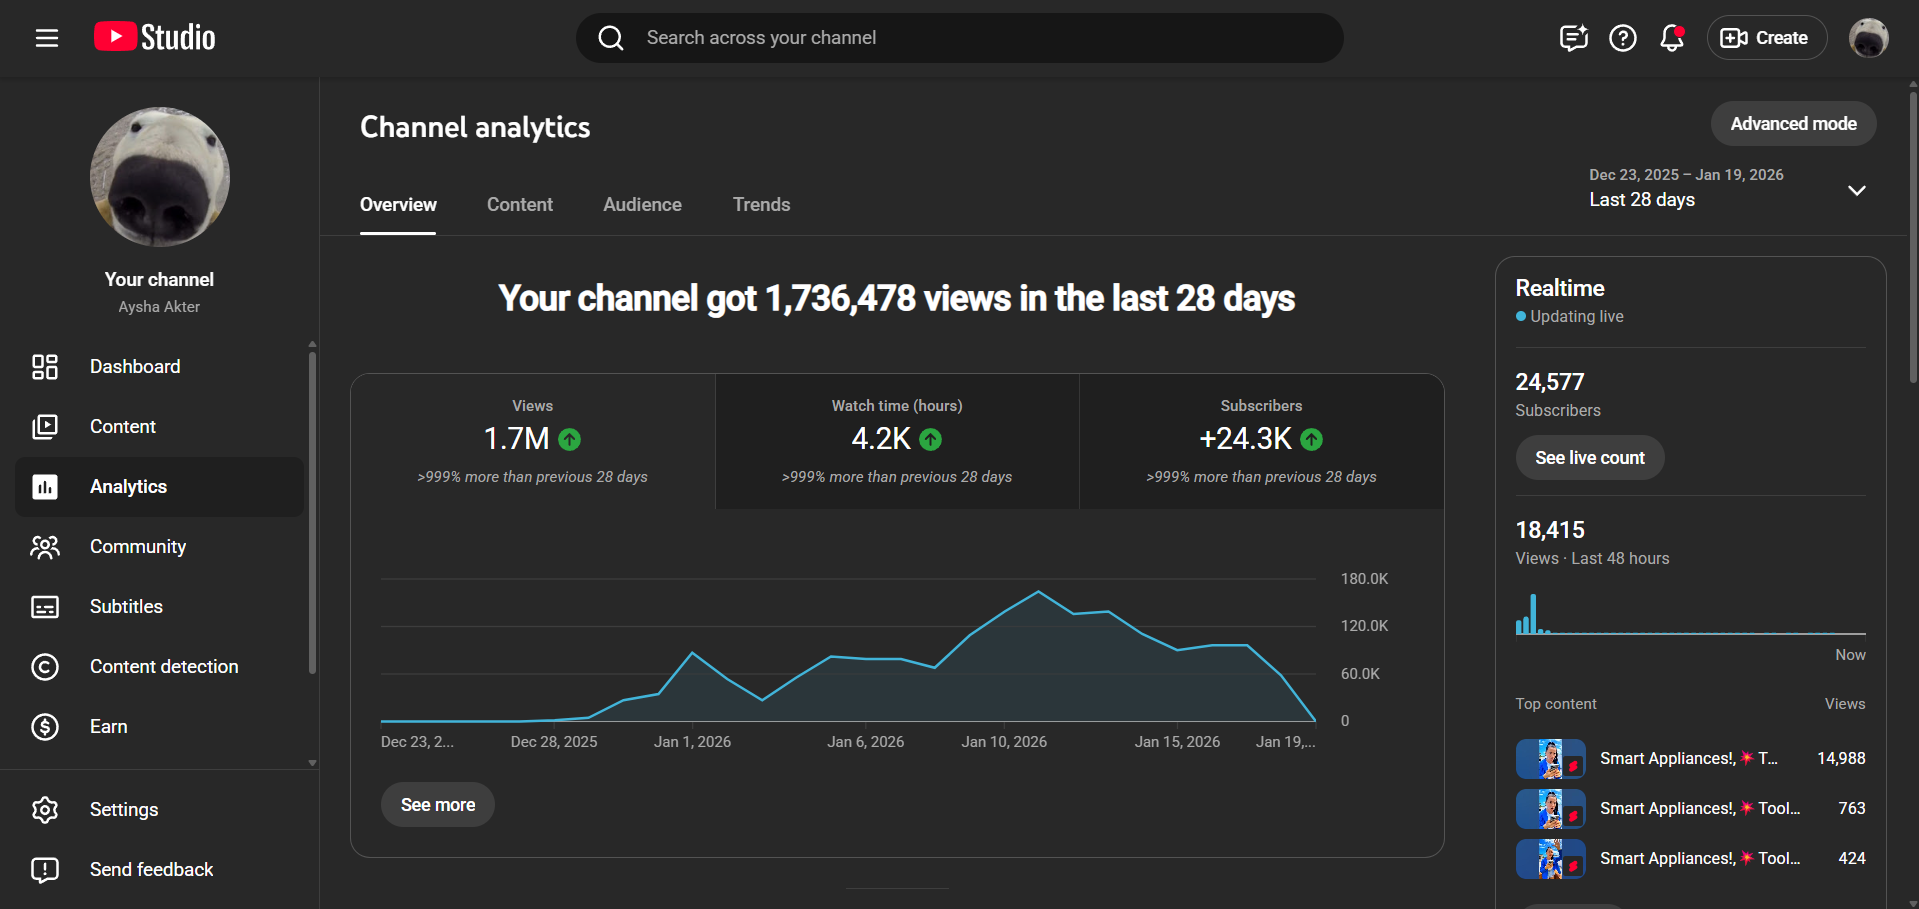The width and height of the screenshot is (1919, 909).
Task: Go to Earn section in sidebar
Action: point(108,727)
